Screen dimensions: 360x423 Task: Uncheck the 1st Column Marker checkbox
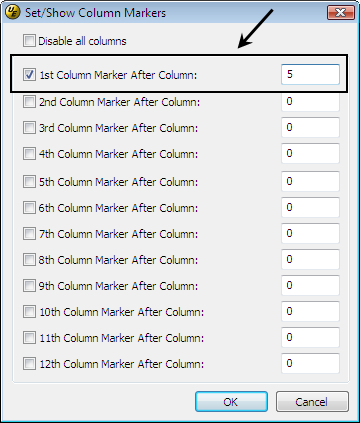29,74
